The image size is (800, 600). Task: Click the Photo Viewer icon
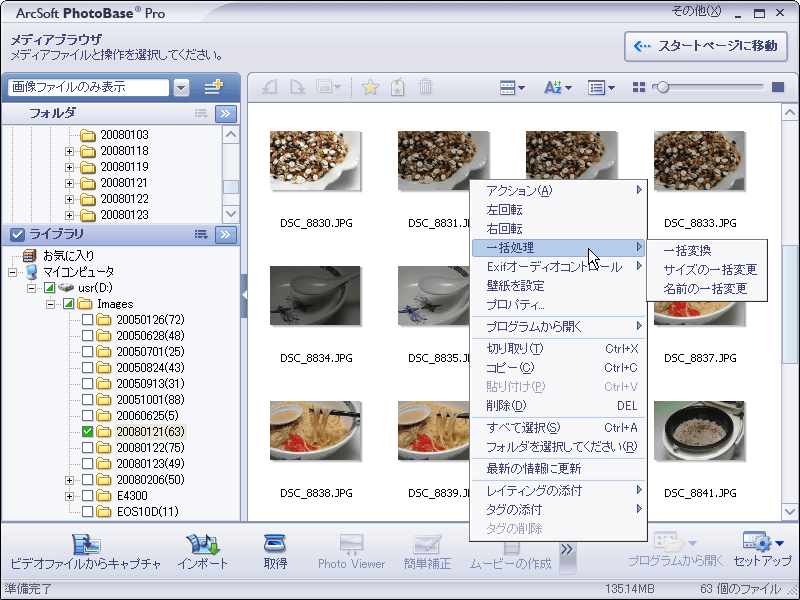352,544
